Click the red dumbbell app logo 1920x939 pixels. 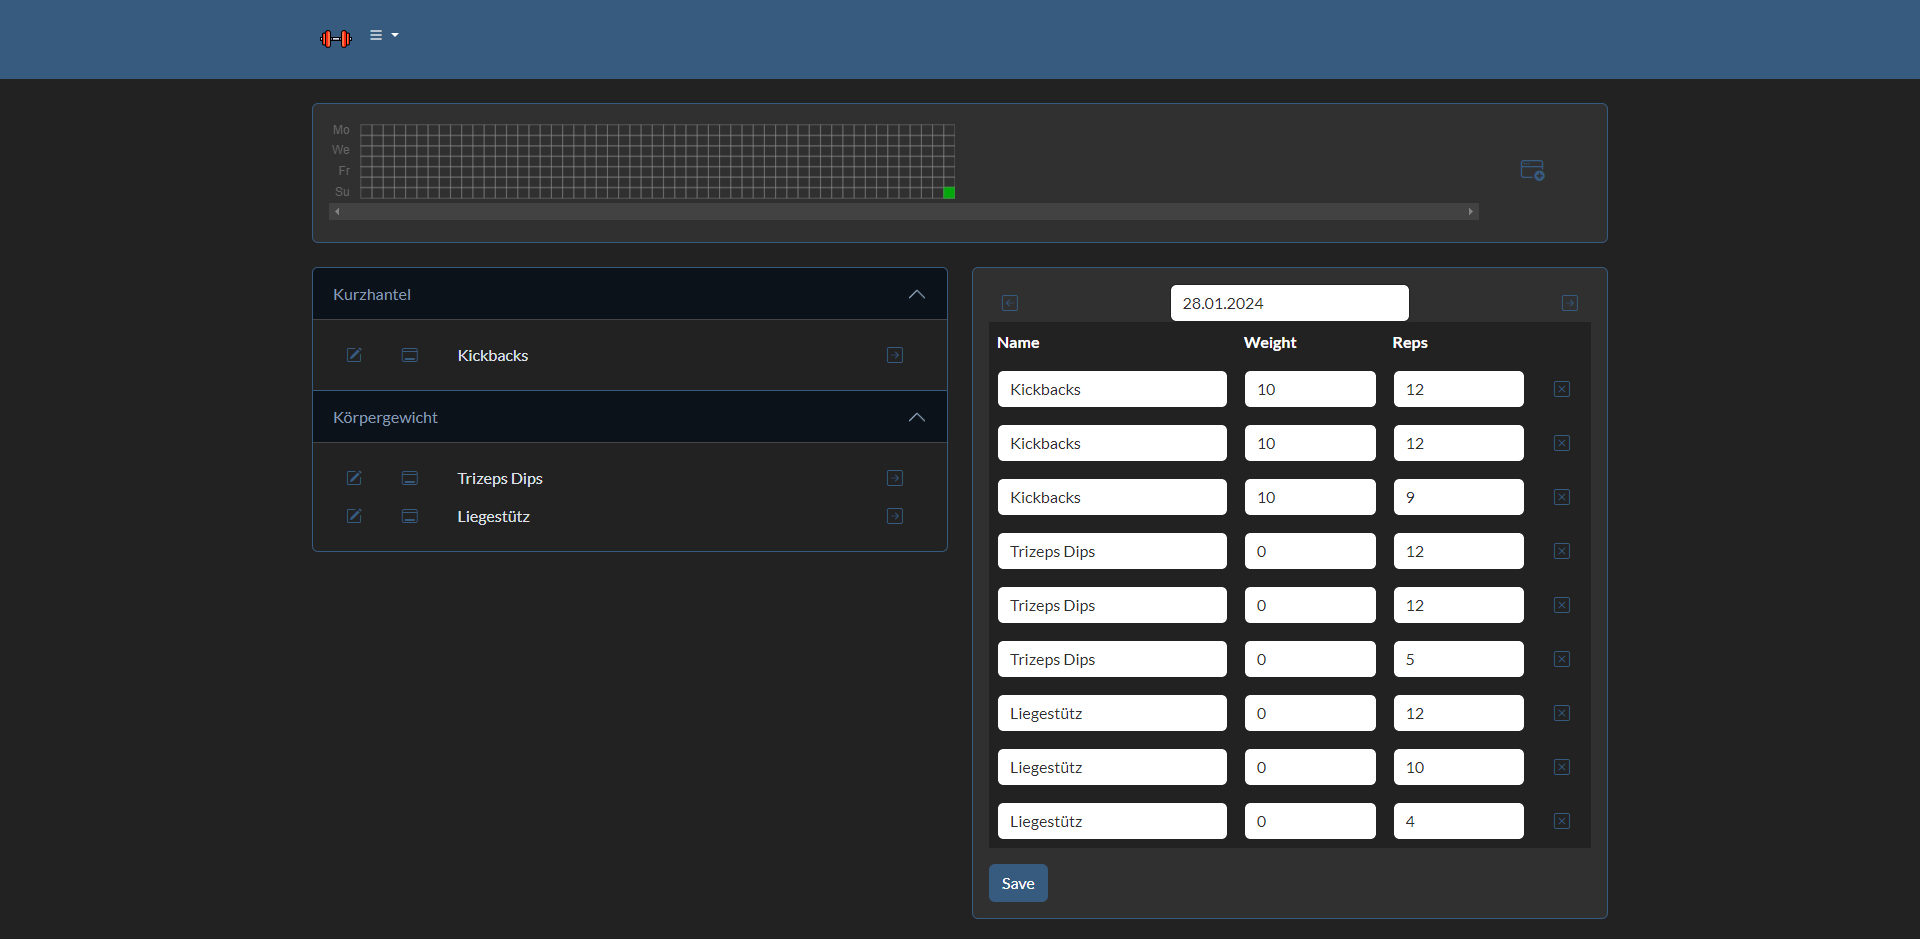tap(335, 39)
